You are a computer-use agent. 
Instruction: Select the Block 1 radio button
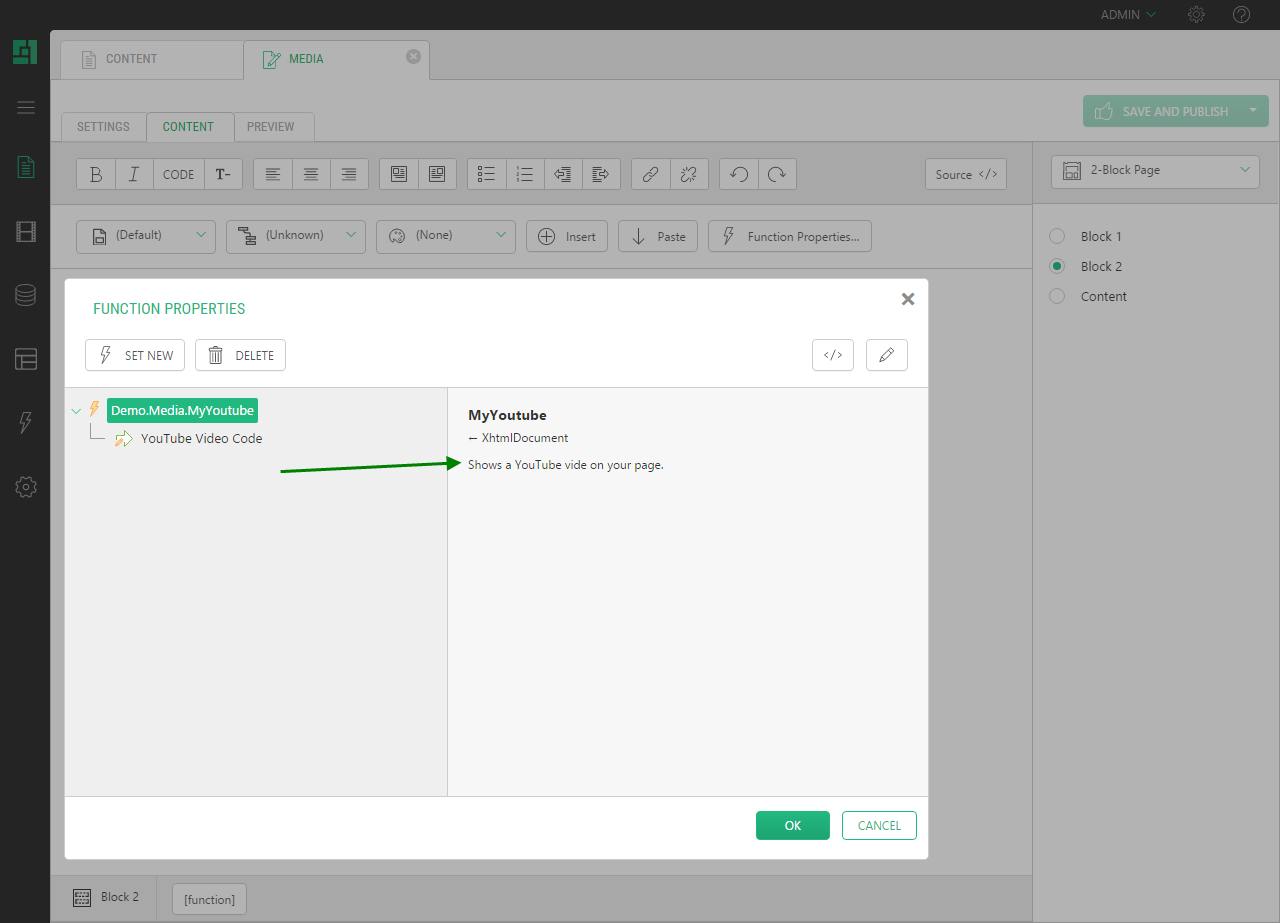[x=1057, y=236]
